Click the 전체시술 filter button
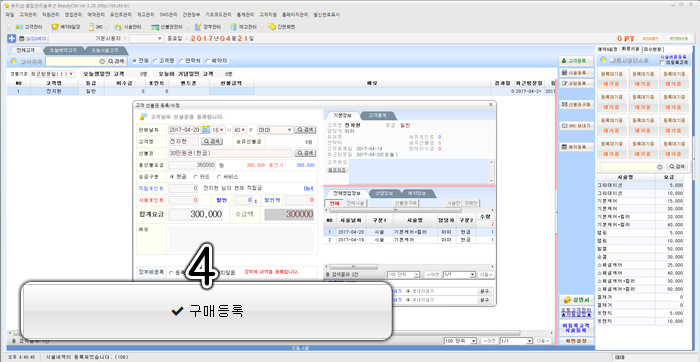 pyautogui.click(x=355, y=203)
